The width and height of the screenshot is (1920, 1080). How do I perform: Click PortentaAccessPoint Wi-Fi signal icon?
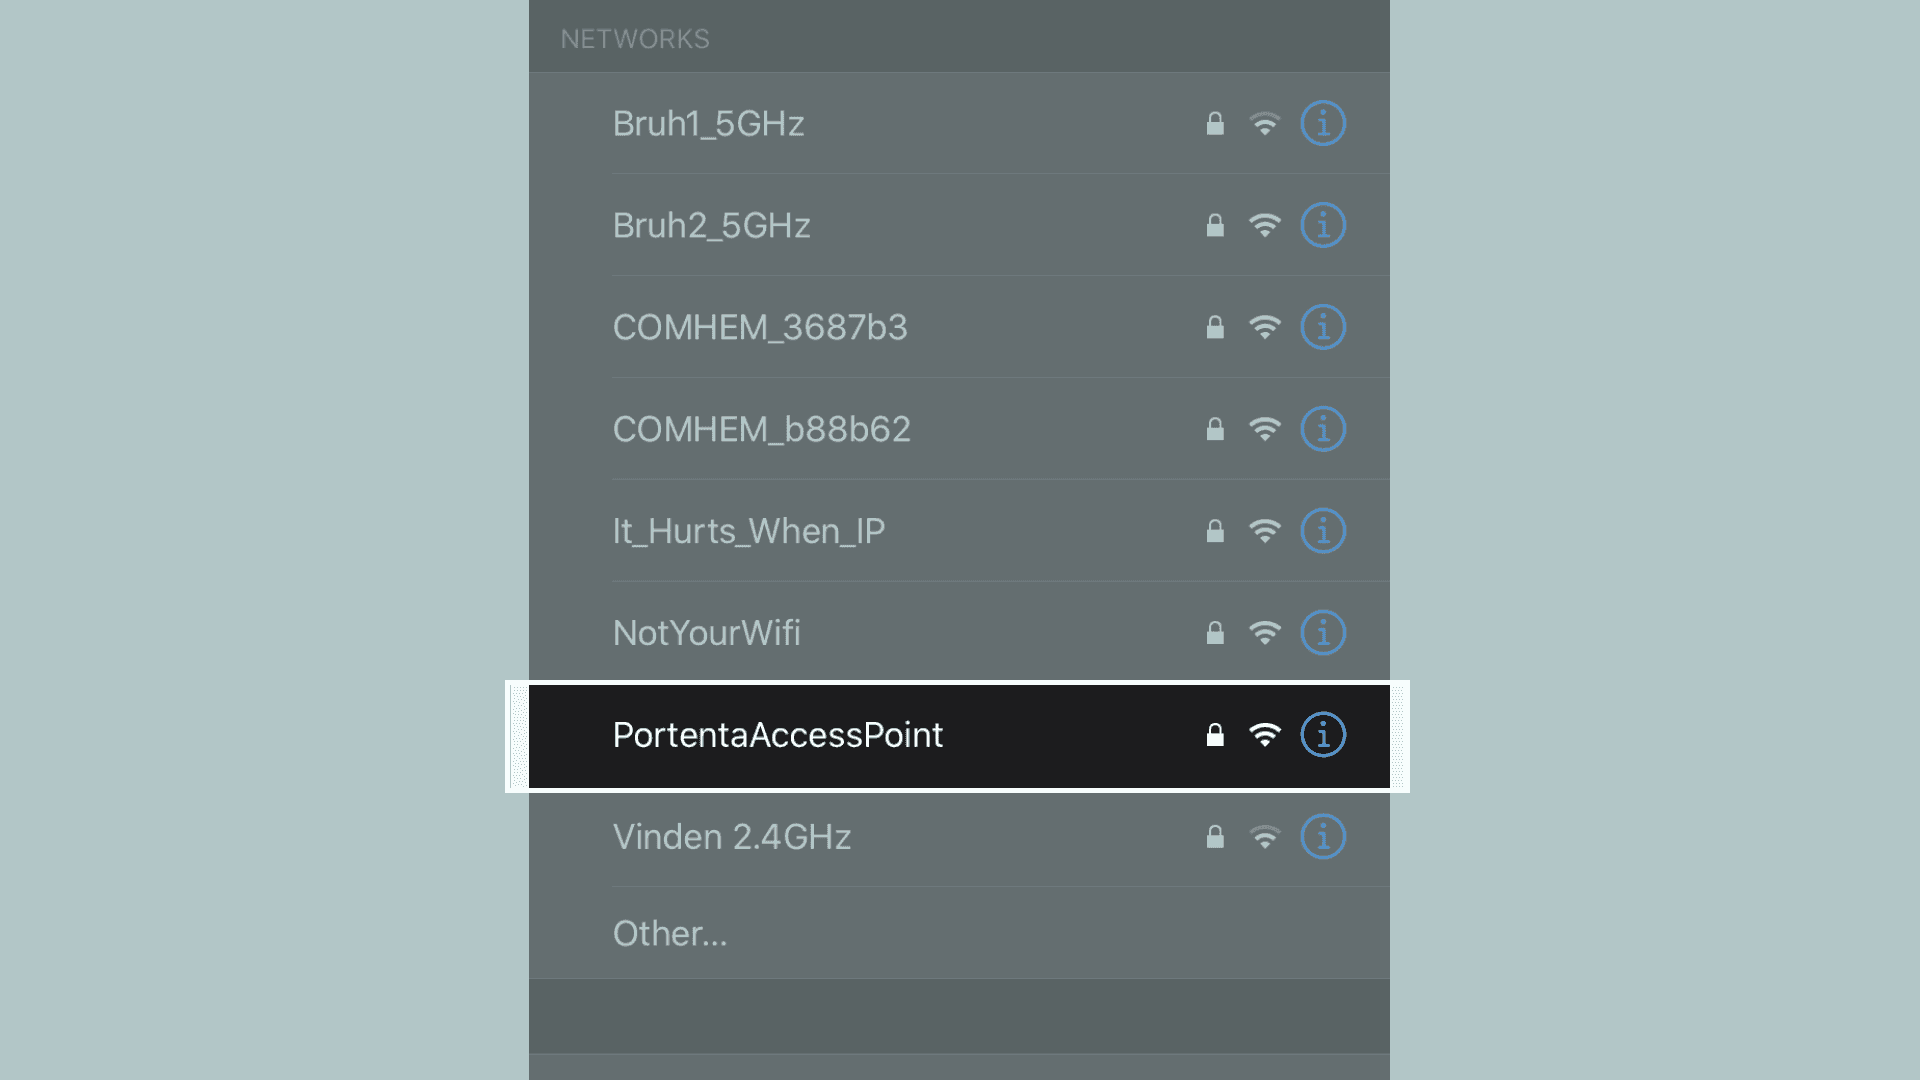coord(1265,735)
